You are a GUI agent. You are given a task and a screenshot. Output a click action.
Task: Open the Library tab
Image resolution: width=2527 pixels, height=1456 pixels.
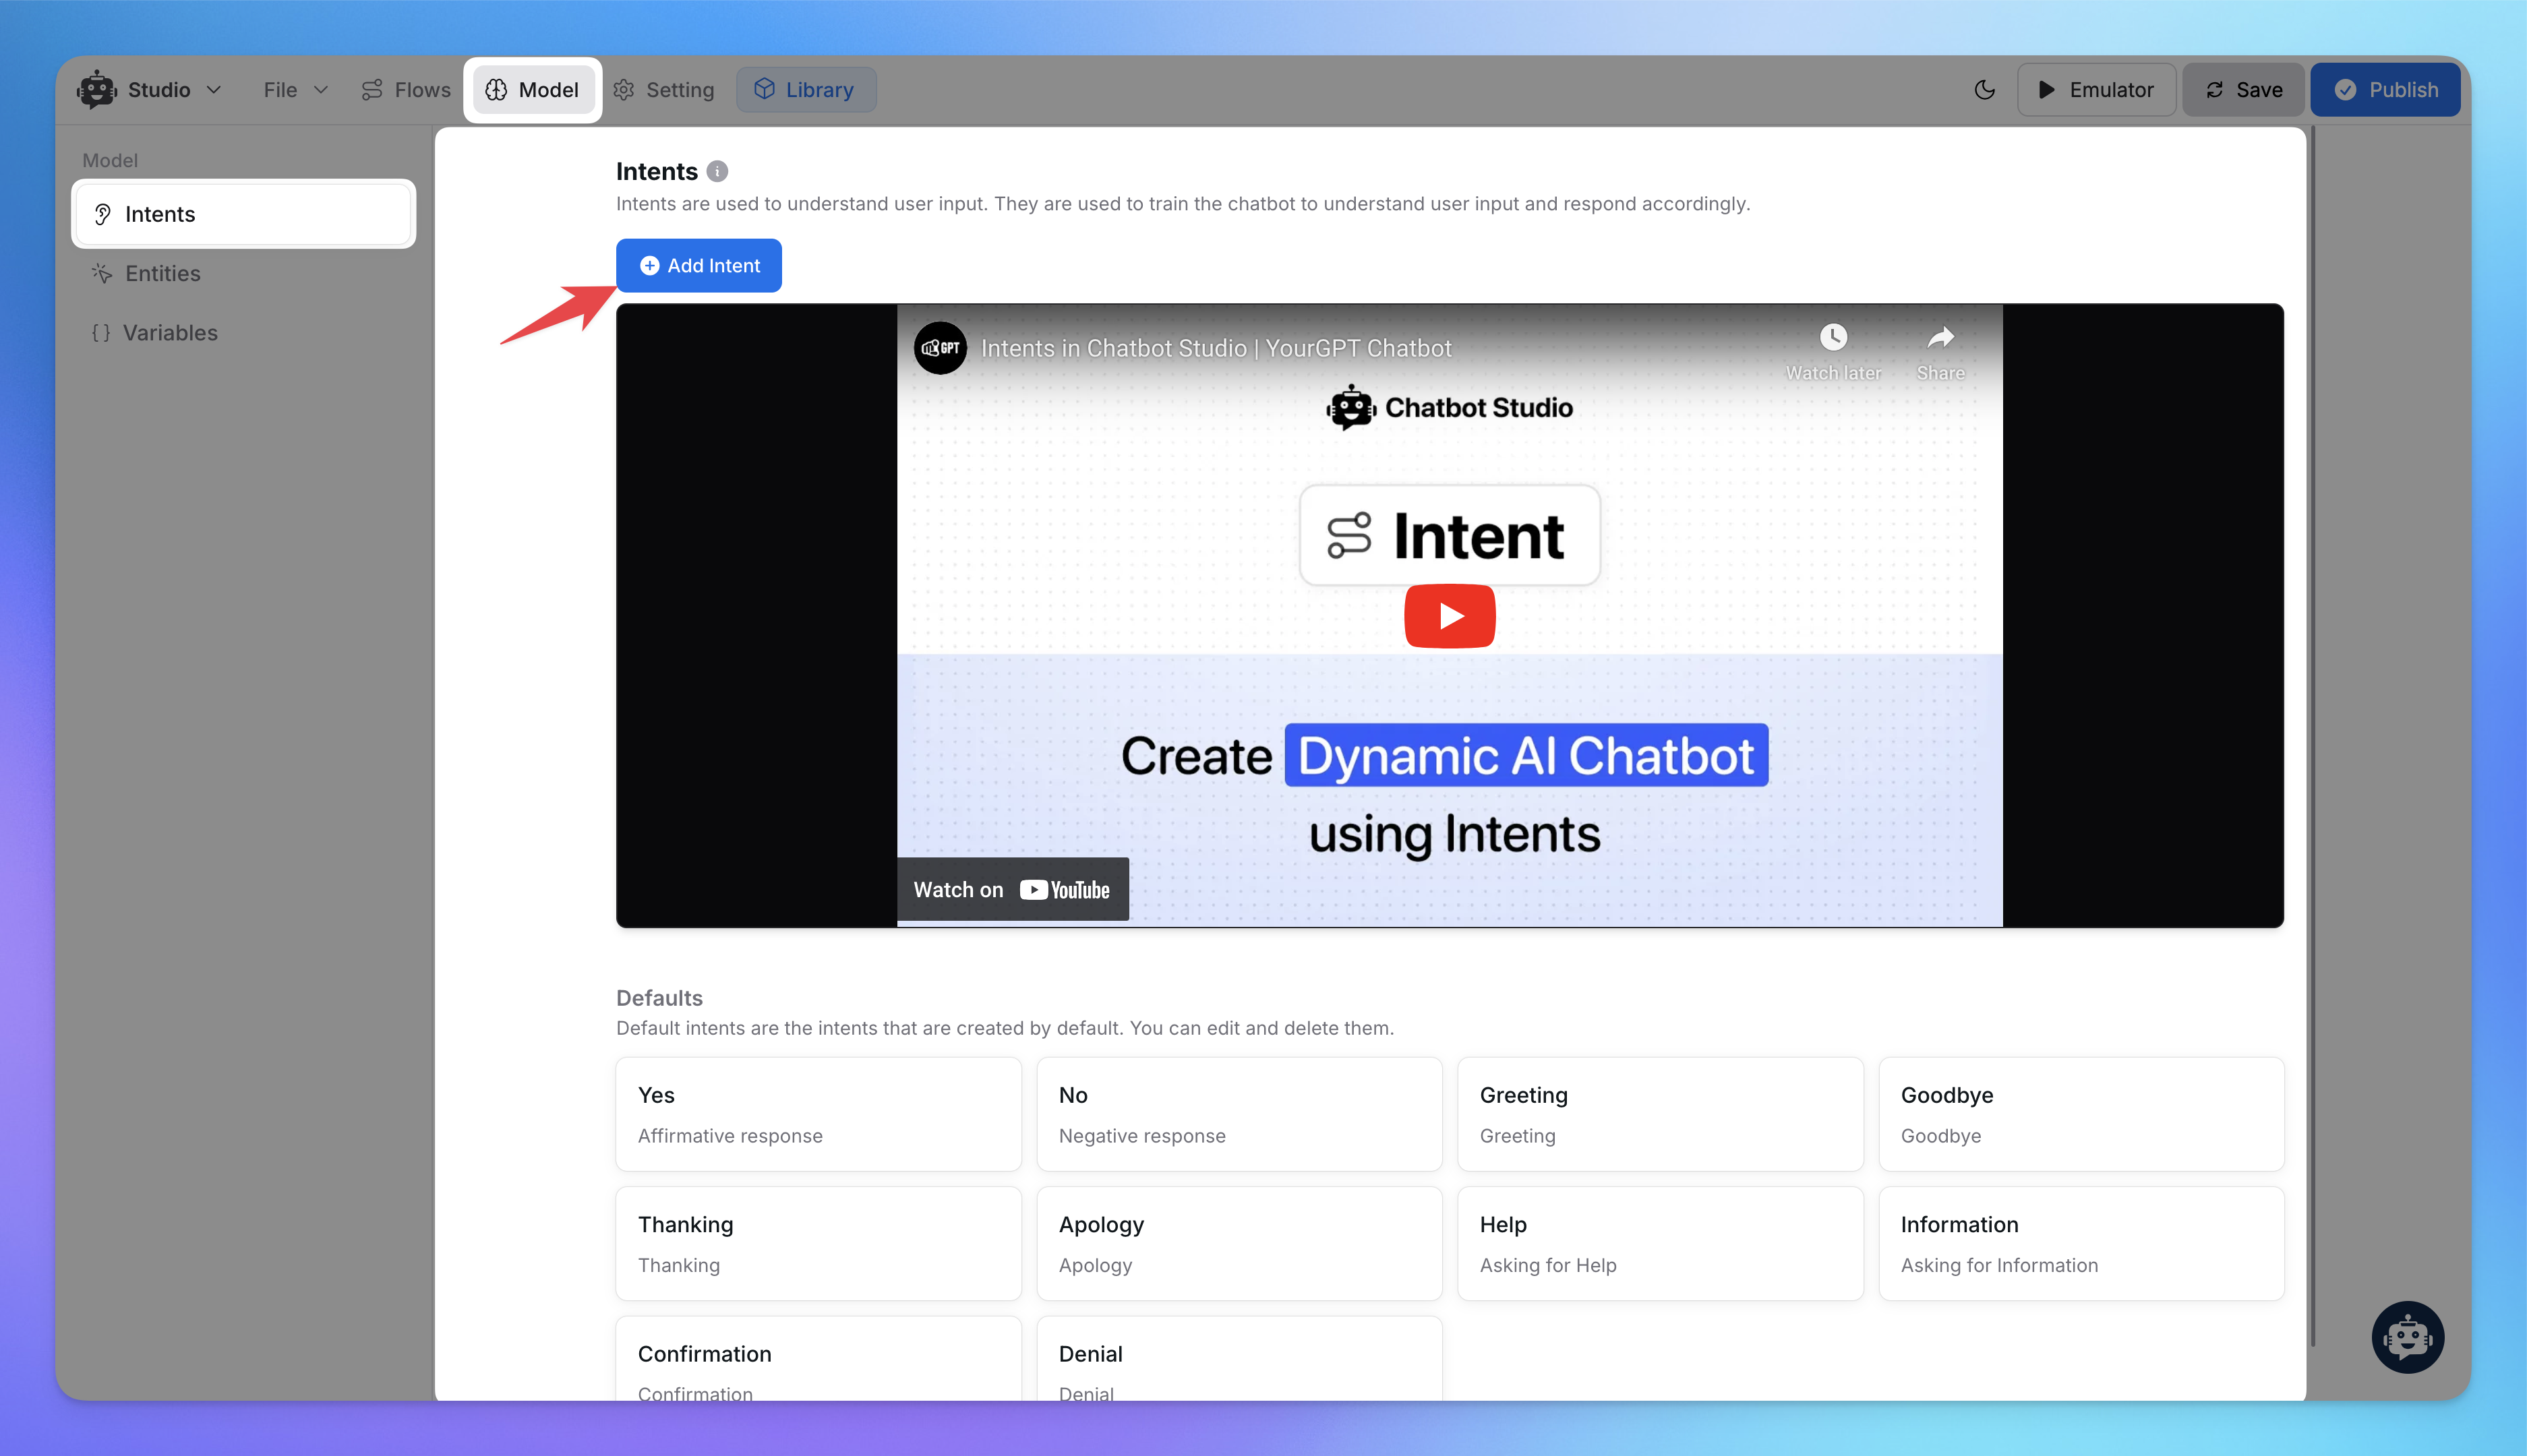click(x=805, y=90)
